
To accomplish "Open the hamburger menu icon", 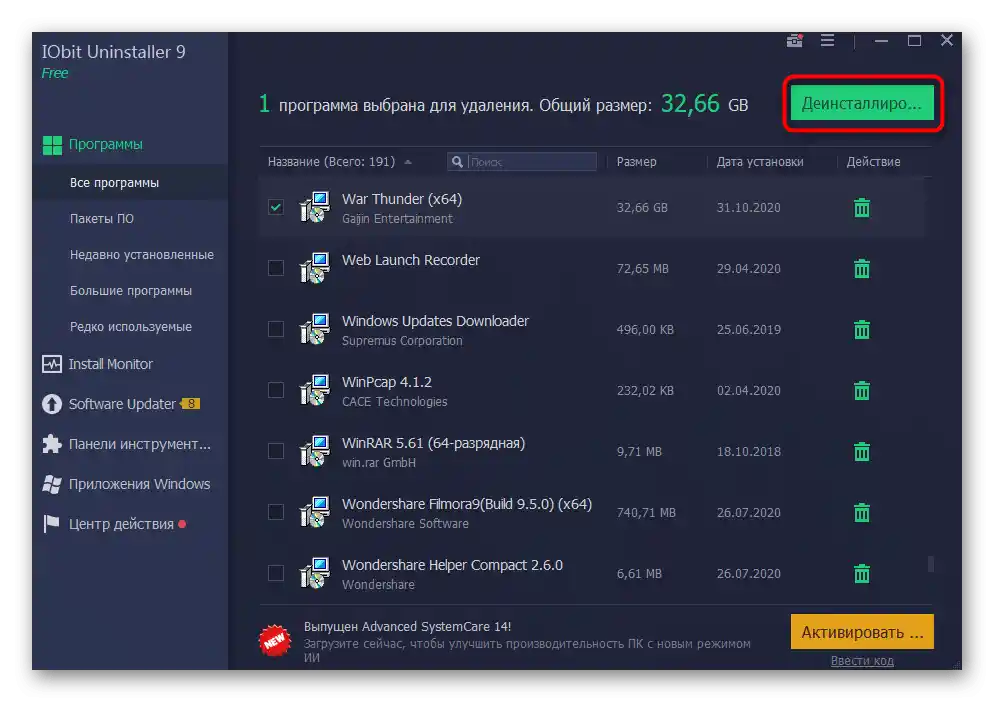I will (x=827, y=41).
